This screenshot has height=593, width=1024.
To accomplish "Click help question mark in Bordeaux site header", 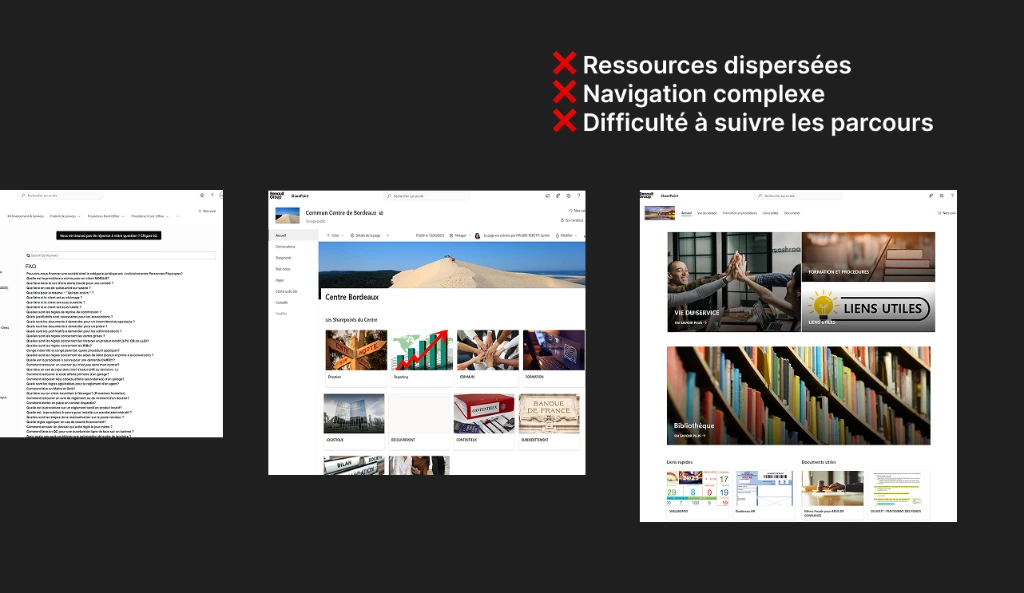I will click(579, 196).
